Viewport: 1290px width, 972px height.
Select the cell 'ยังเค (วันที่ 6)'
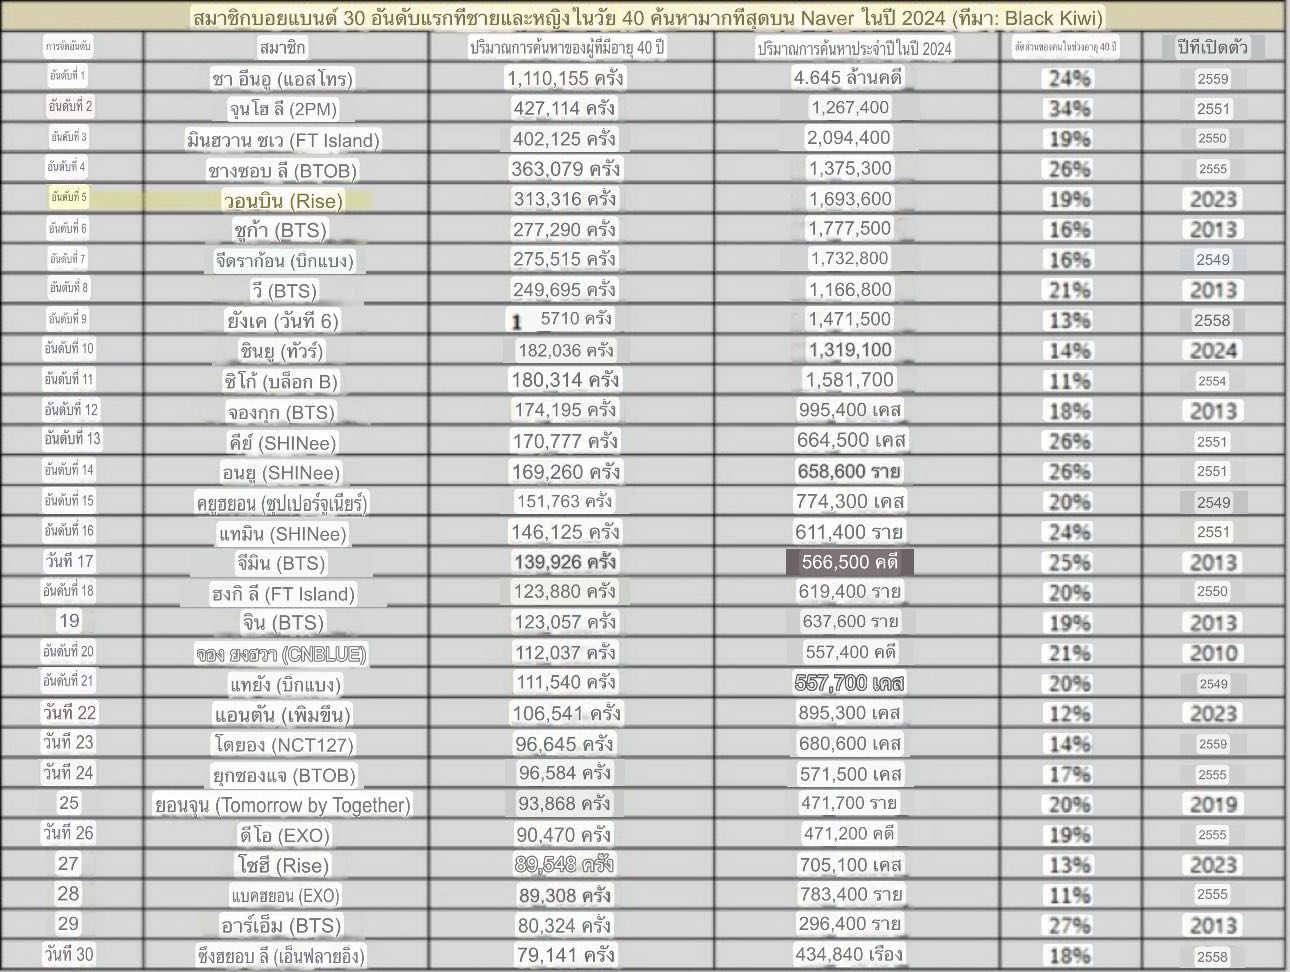click(283, 321)
